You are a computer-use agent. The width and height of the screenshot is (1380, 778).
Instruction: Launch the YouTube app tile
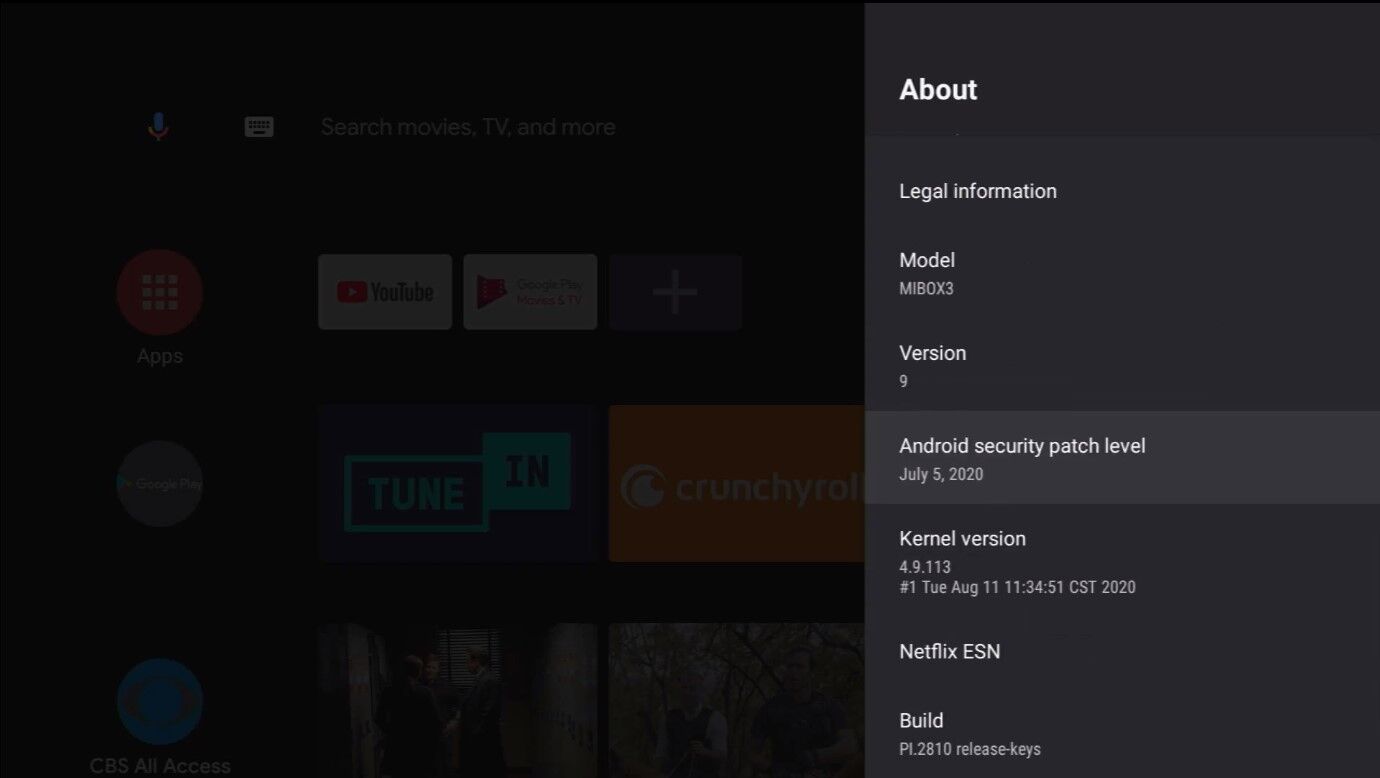pos(385,292)
